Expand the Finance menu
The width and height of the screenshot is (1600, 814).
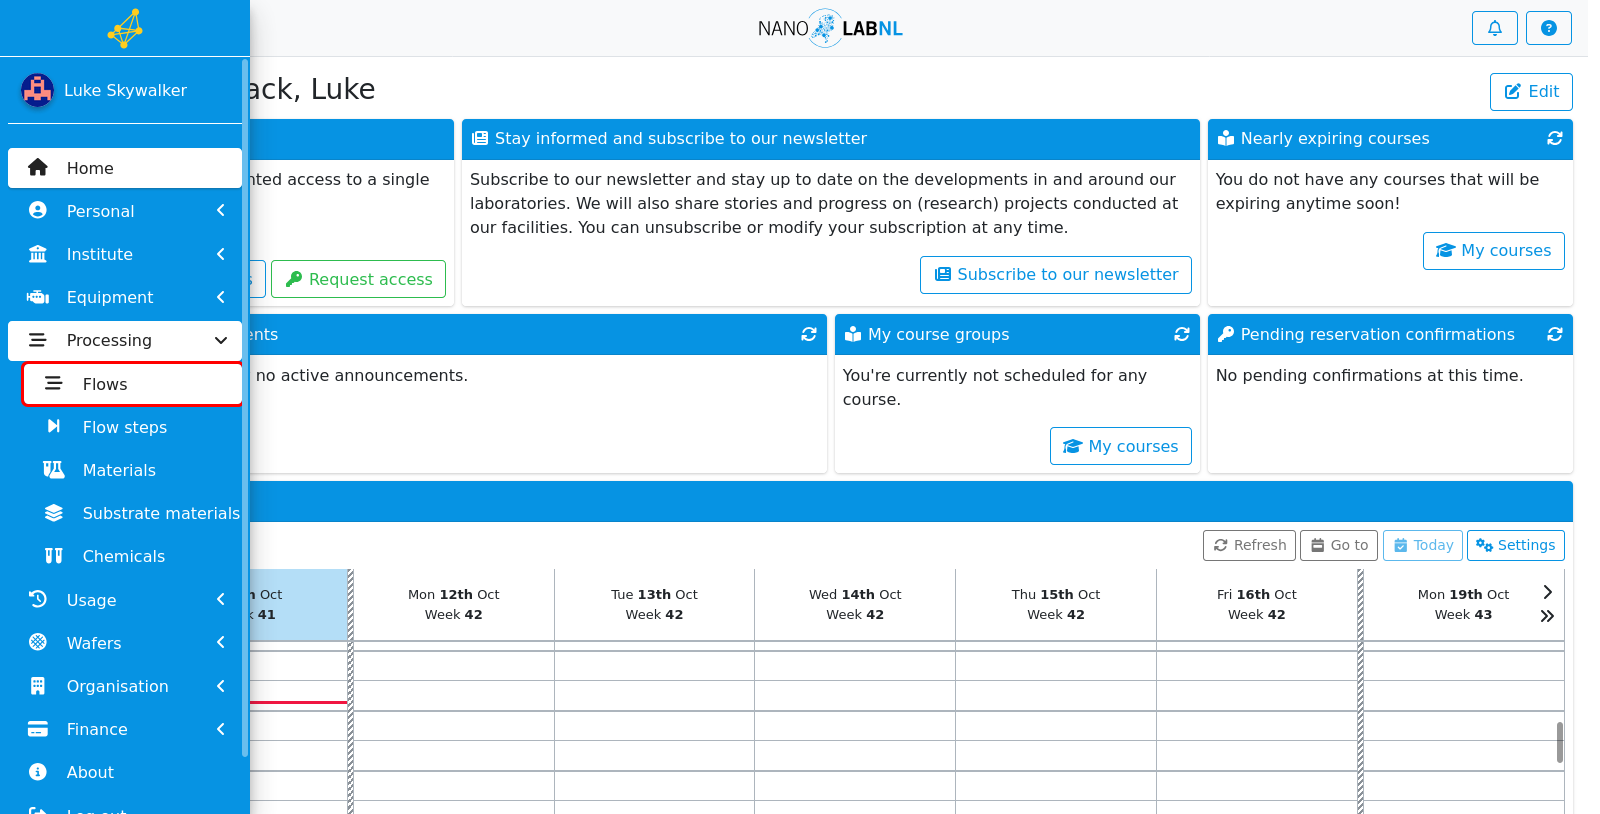click(125, 729)
